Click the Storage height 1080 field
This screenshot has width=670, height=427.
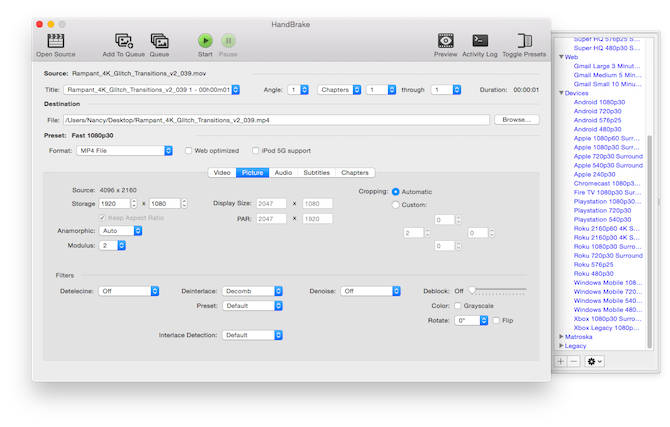165,204
